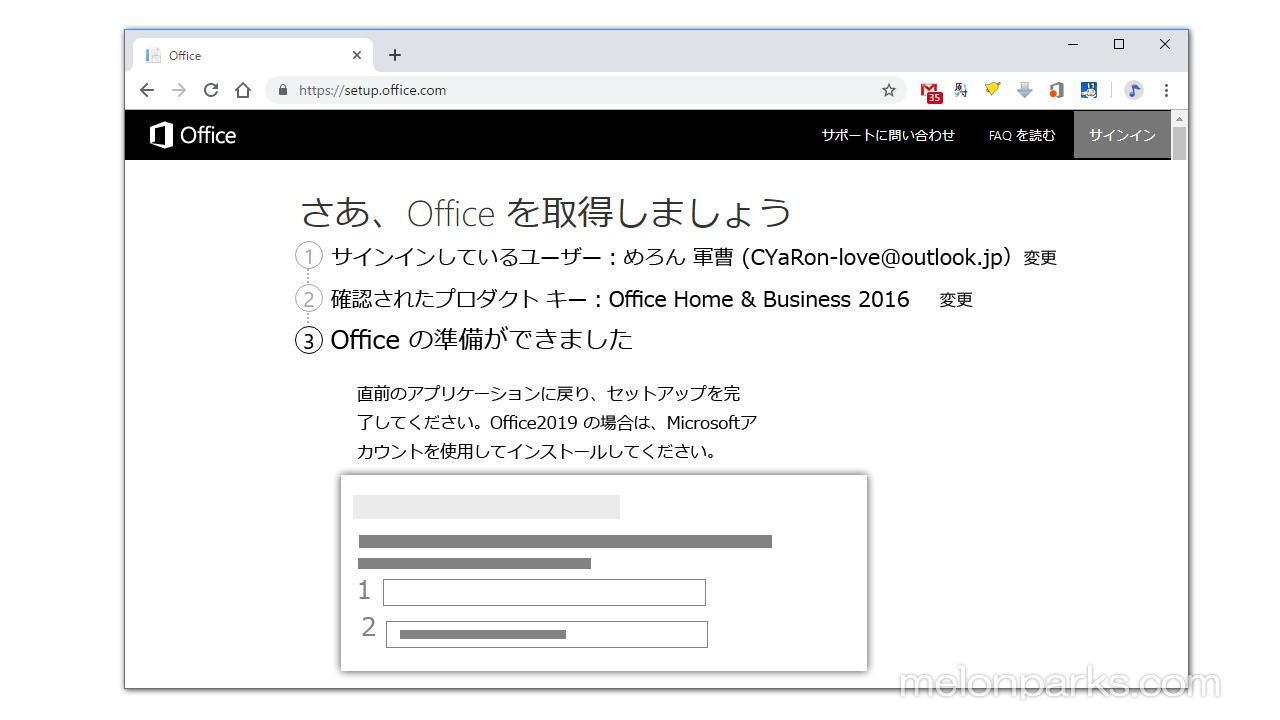Viewport: 1280px width, 720px height.
Task: Close the Office browser tab
Action: pyautogui.click(x=357, y=55)
